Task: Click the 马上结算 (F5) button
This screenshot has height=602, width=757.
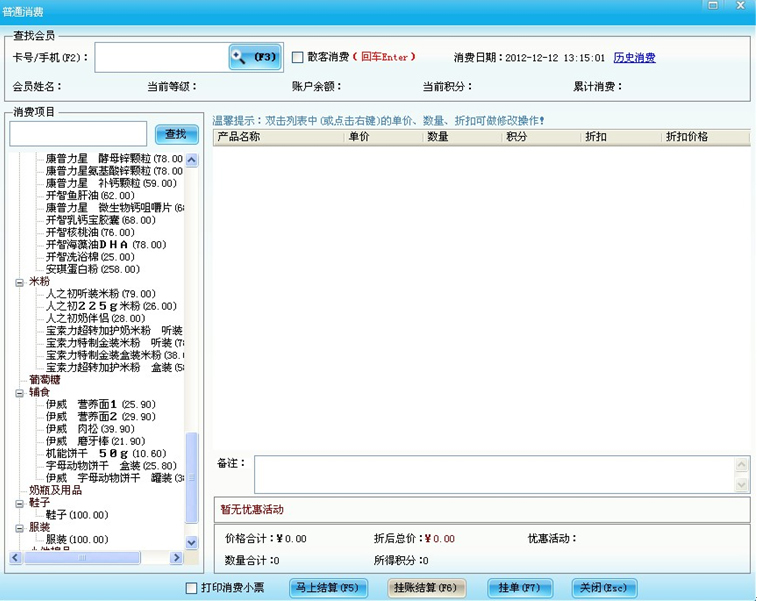Action: [328, 588]
